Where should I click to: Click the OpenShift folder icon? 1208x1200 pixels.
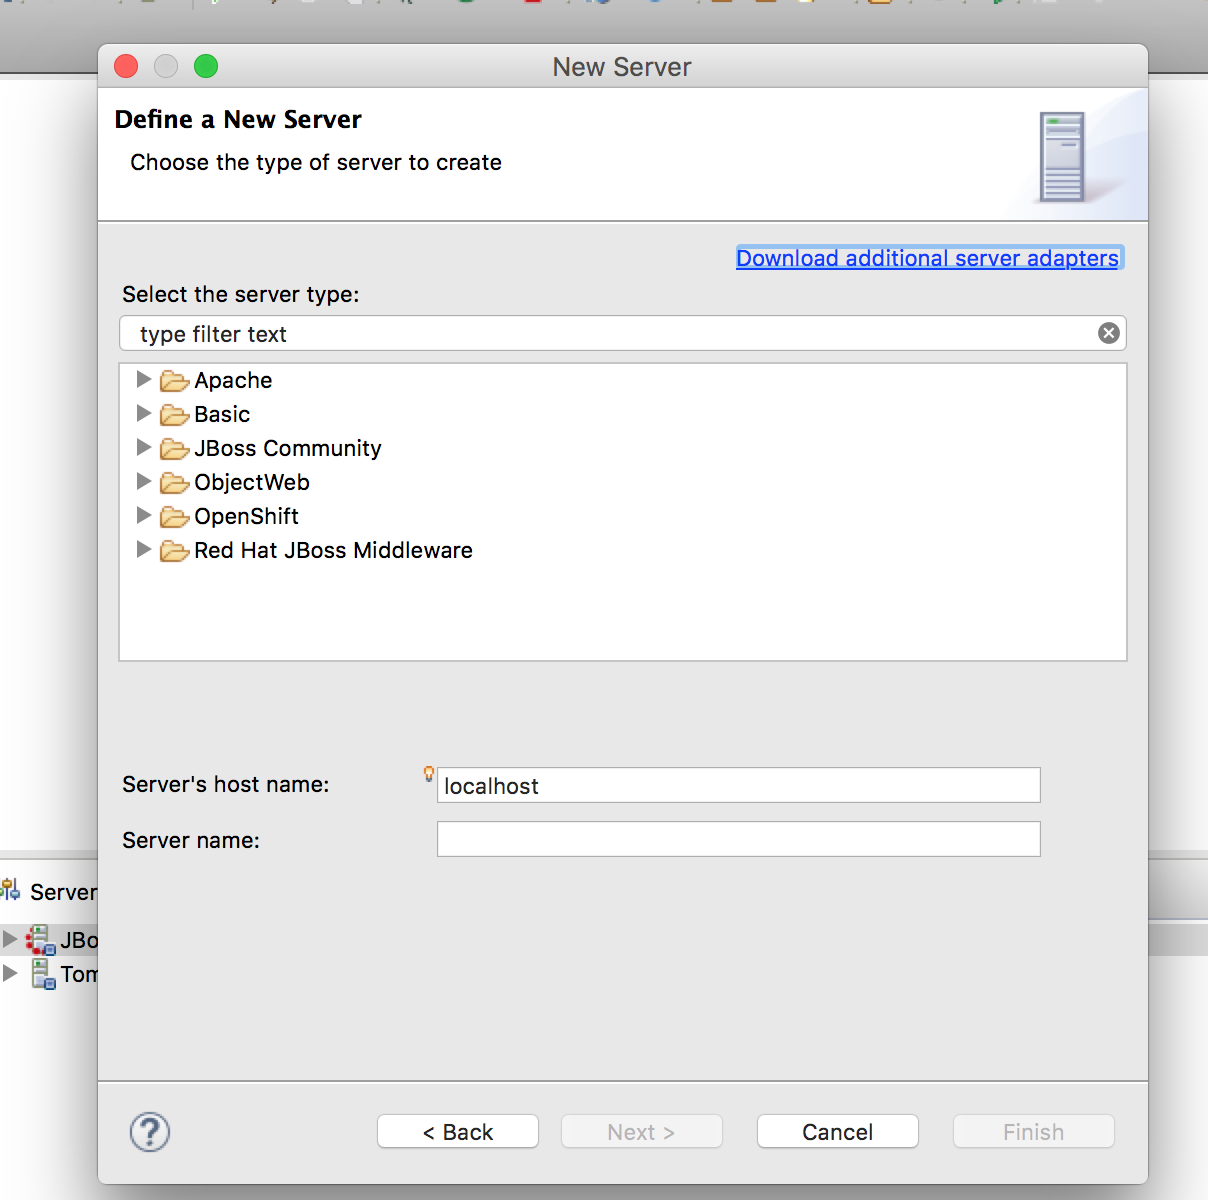pyautogui.click(x=174, y=517)
